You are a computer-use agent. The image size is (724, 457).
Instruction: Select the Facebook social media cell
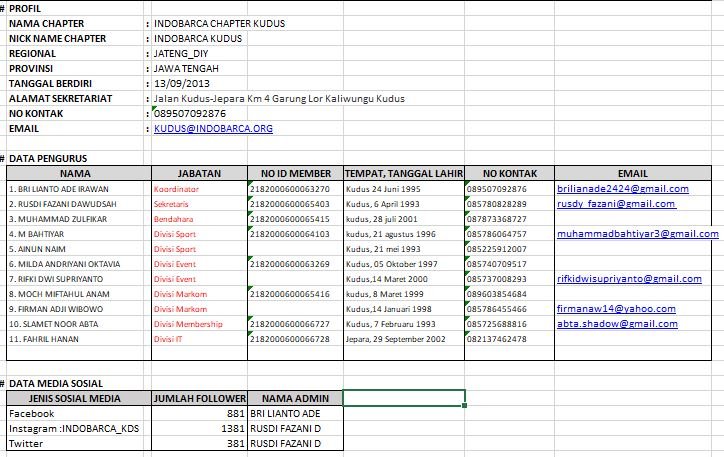[79, 413]
